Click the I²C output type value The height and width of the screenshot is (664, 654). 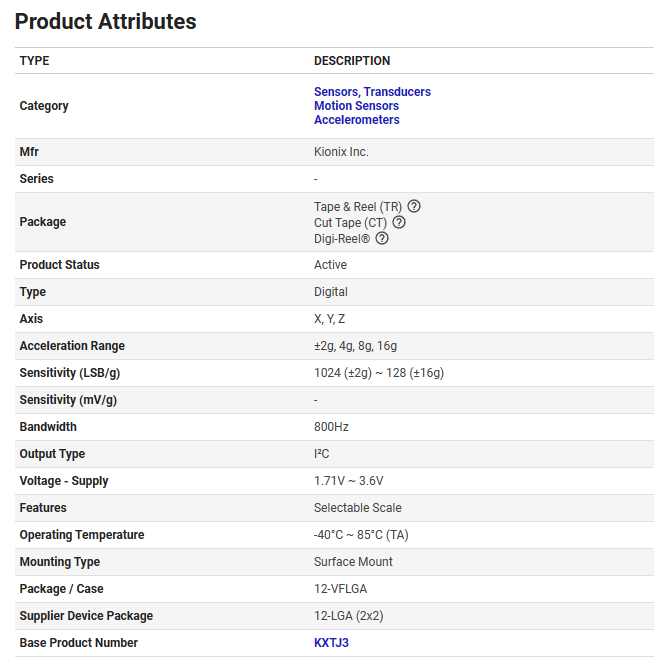[321, 454]
